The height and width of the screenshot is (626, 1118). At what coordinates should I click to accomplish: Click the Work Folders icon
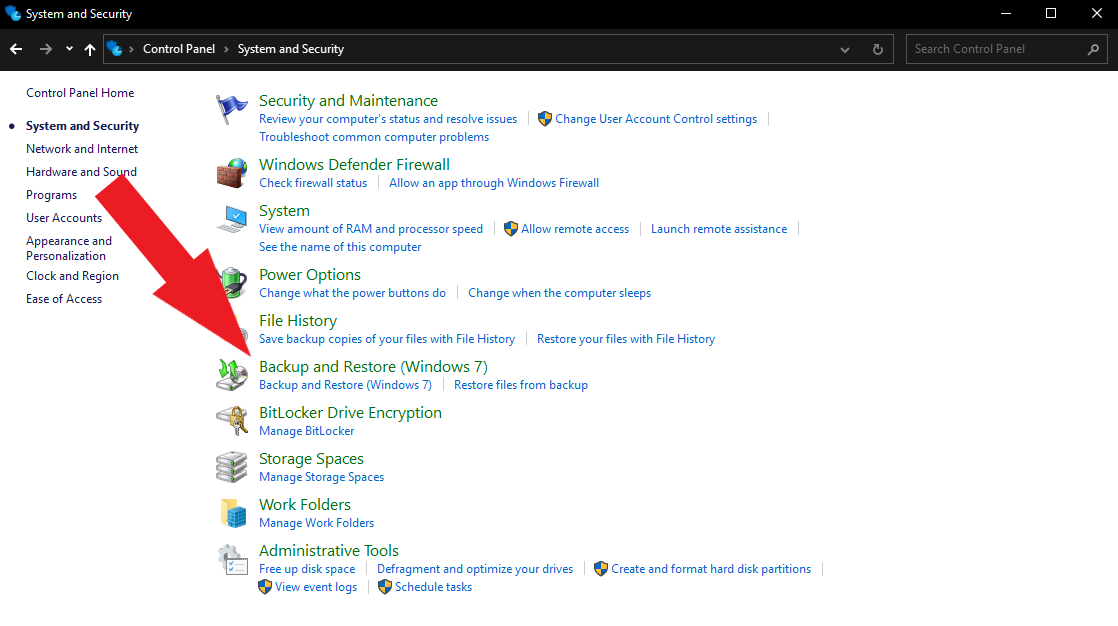(232, 513)
